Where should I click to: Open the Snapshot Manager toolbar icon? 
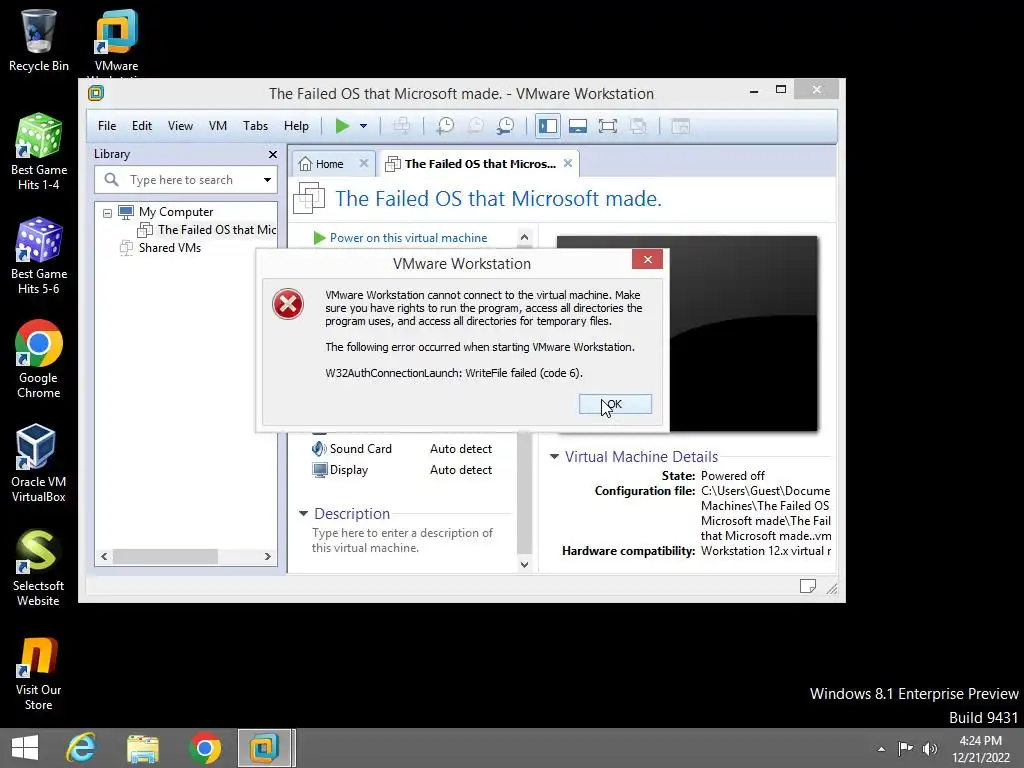pyautogui.click(x=506, y=126)
